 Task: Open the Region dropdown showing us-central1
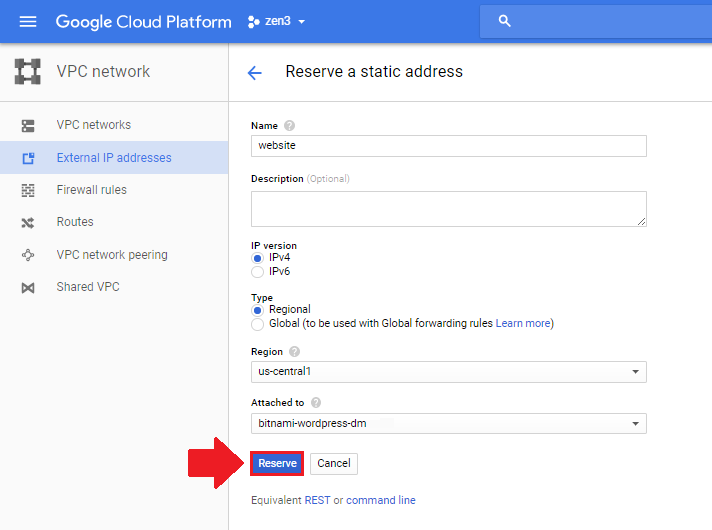(x=449, y=372)
